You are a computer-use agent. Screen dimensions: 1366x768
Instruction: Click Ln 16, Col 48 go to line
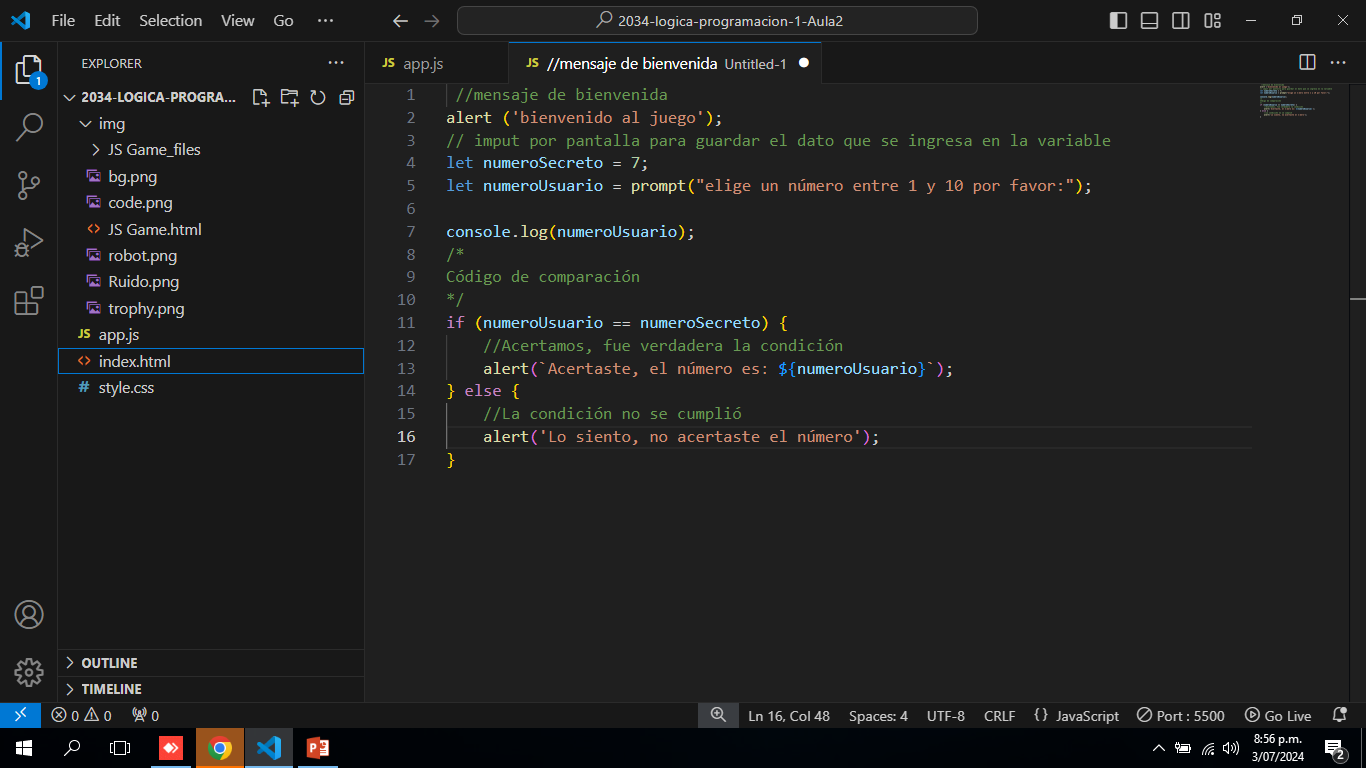tap(789, 716)
